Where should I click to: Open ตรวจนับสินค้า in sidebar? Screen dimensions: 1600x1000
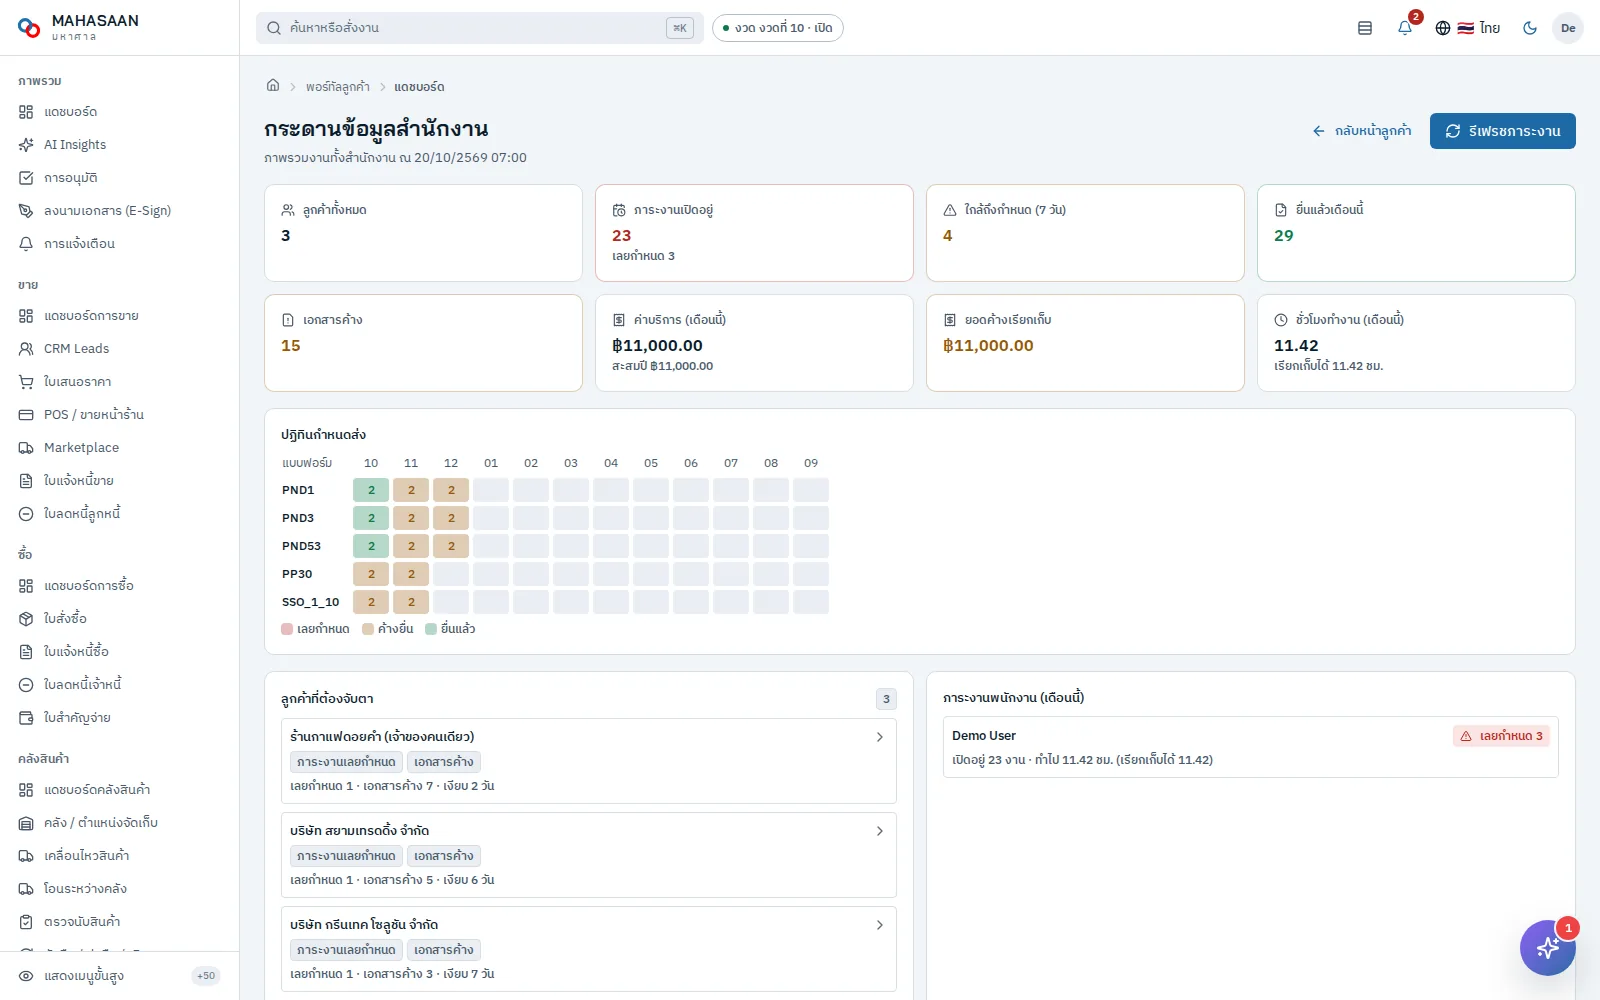(120, 922)
